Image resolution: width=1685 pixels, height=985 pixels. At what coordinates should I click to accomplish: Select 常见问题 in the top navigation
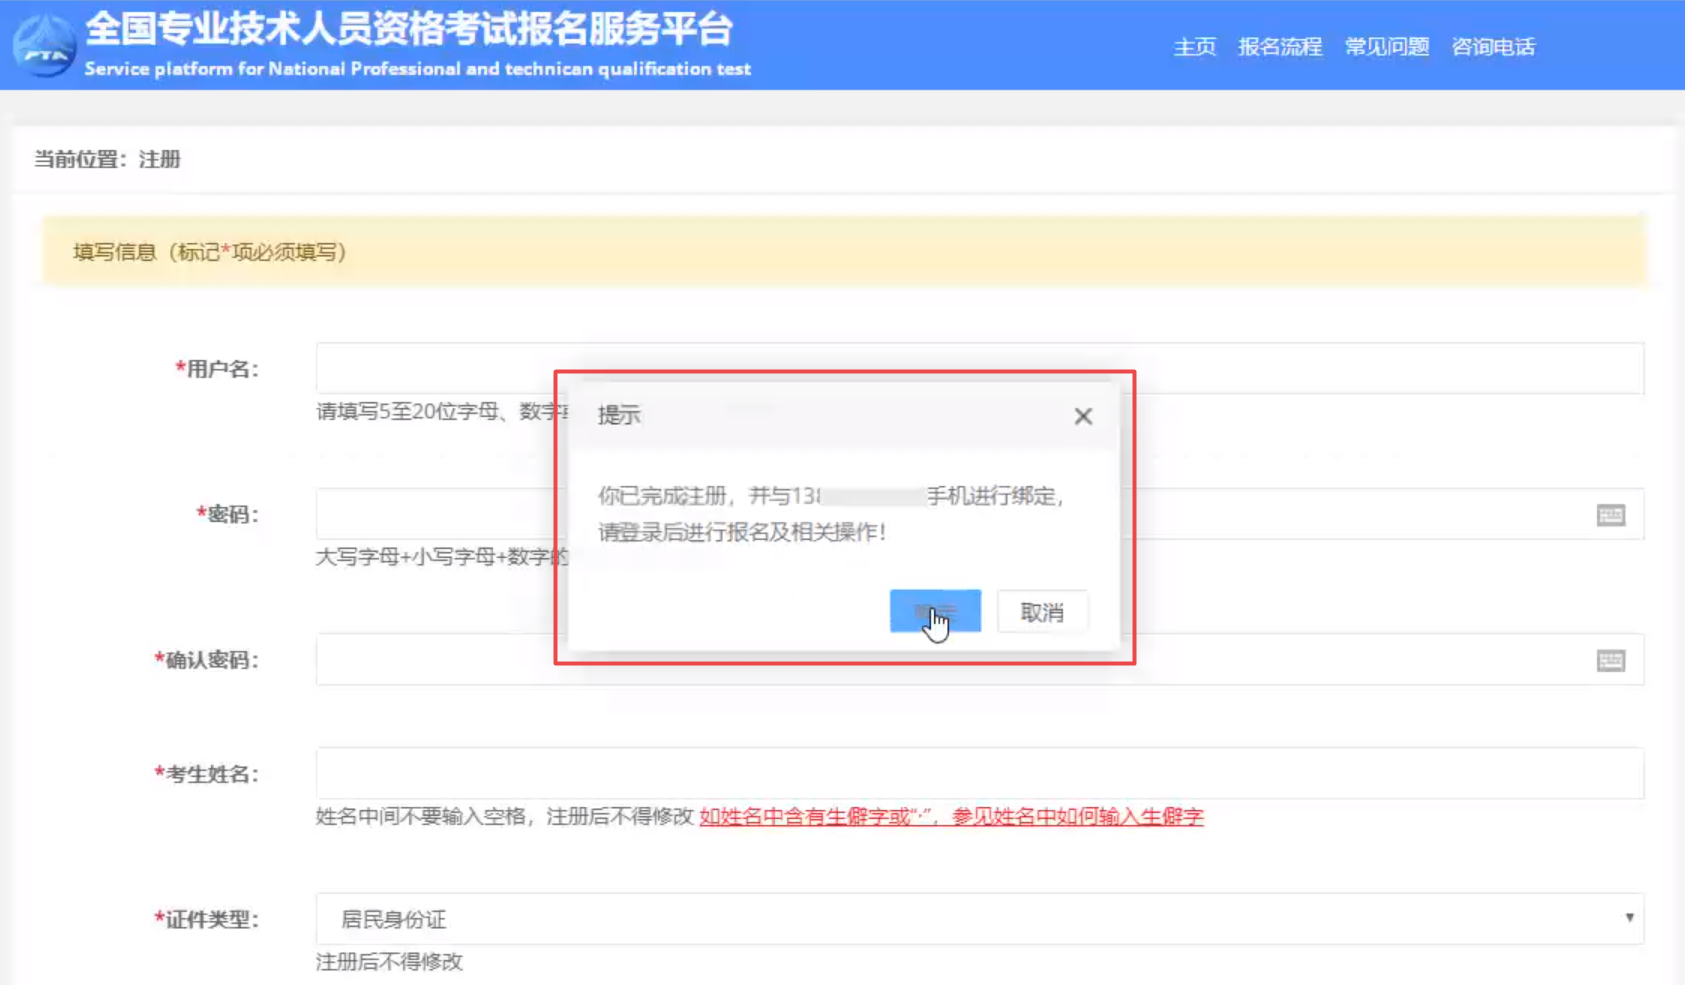(1386, 47)
